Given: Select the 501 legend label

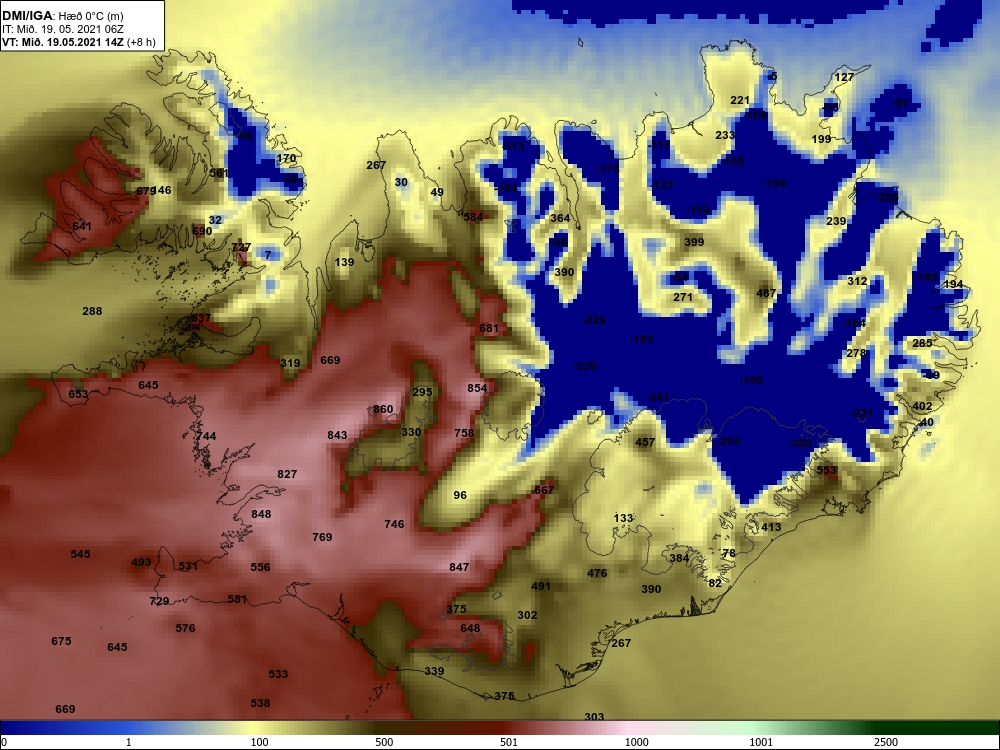Looking at the screenshot, I should (509, 742).
